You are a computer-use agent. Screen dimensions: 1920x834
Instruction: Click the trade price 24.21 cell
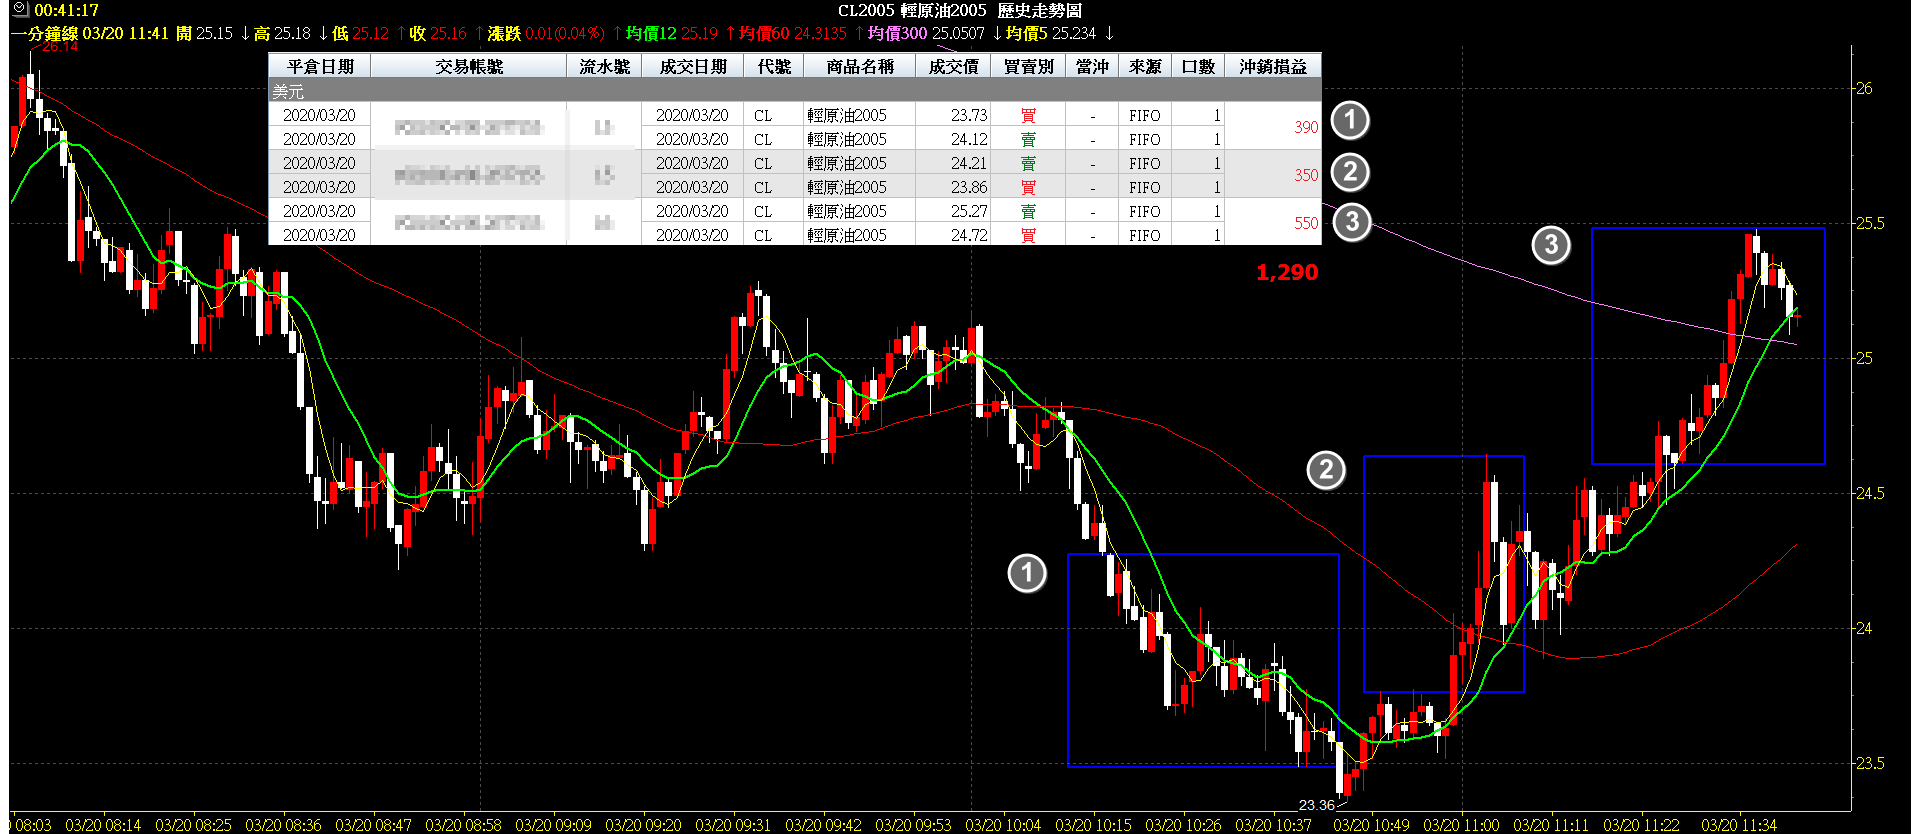pos(954,163)
